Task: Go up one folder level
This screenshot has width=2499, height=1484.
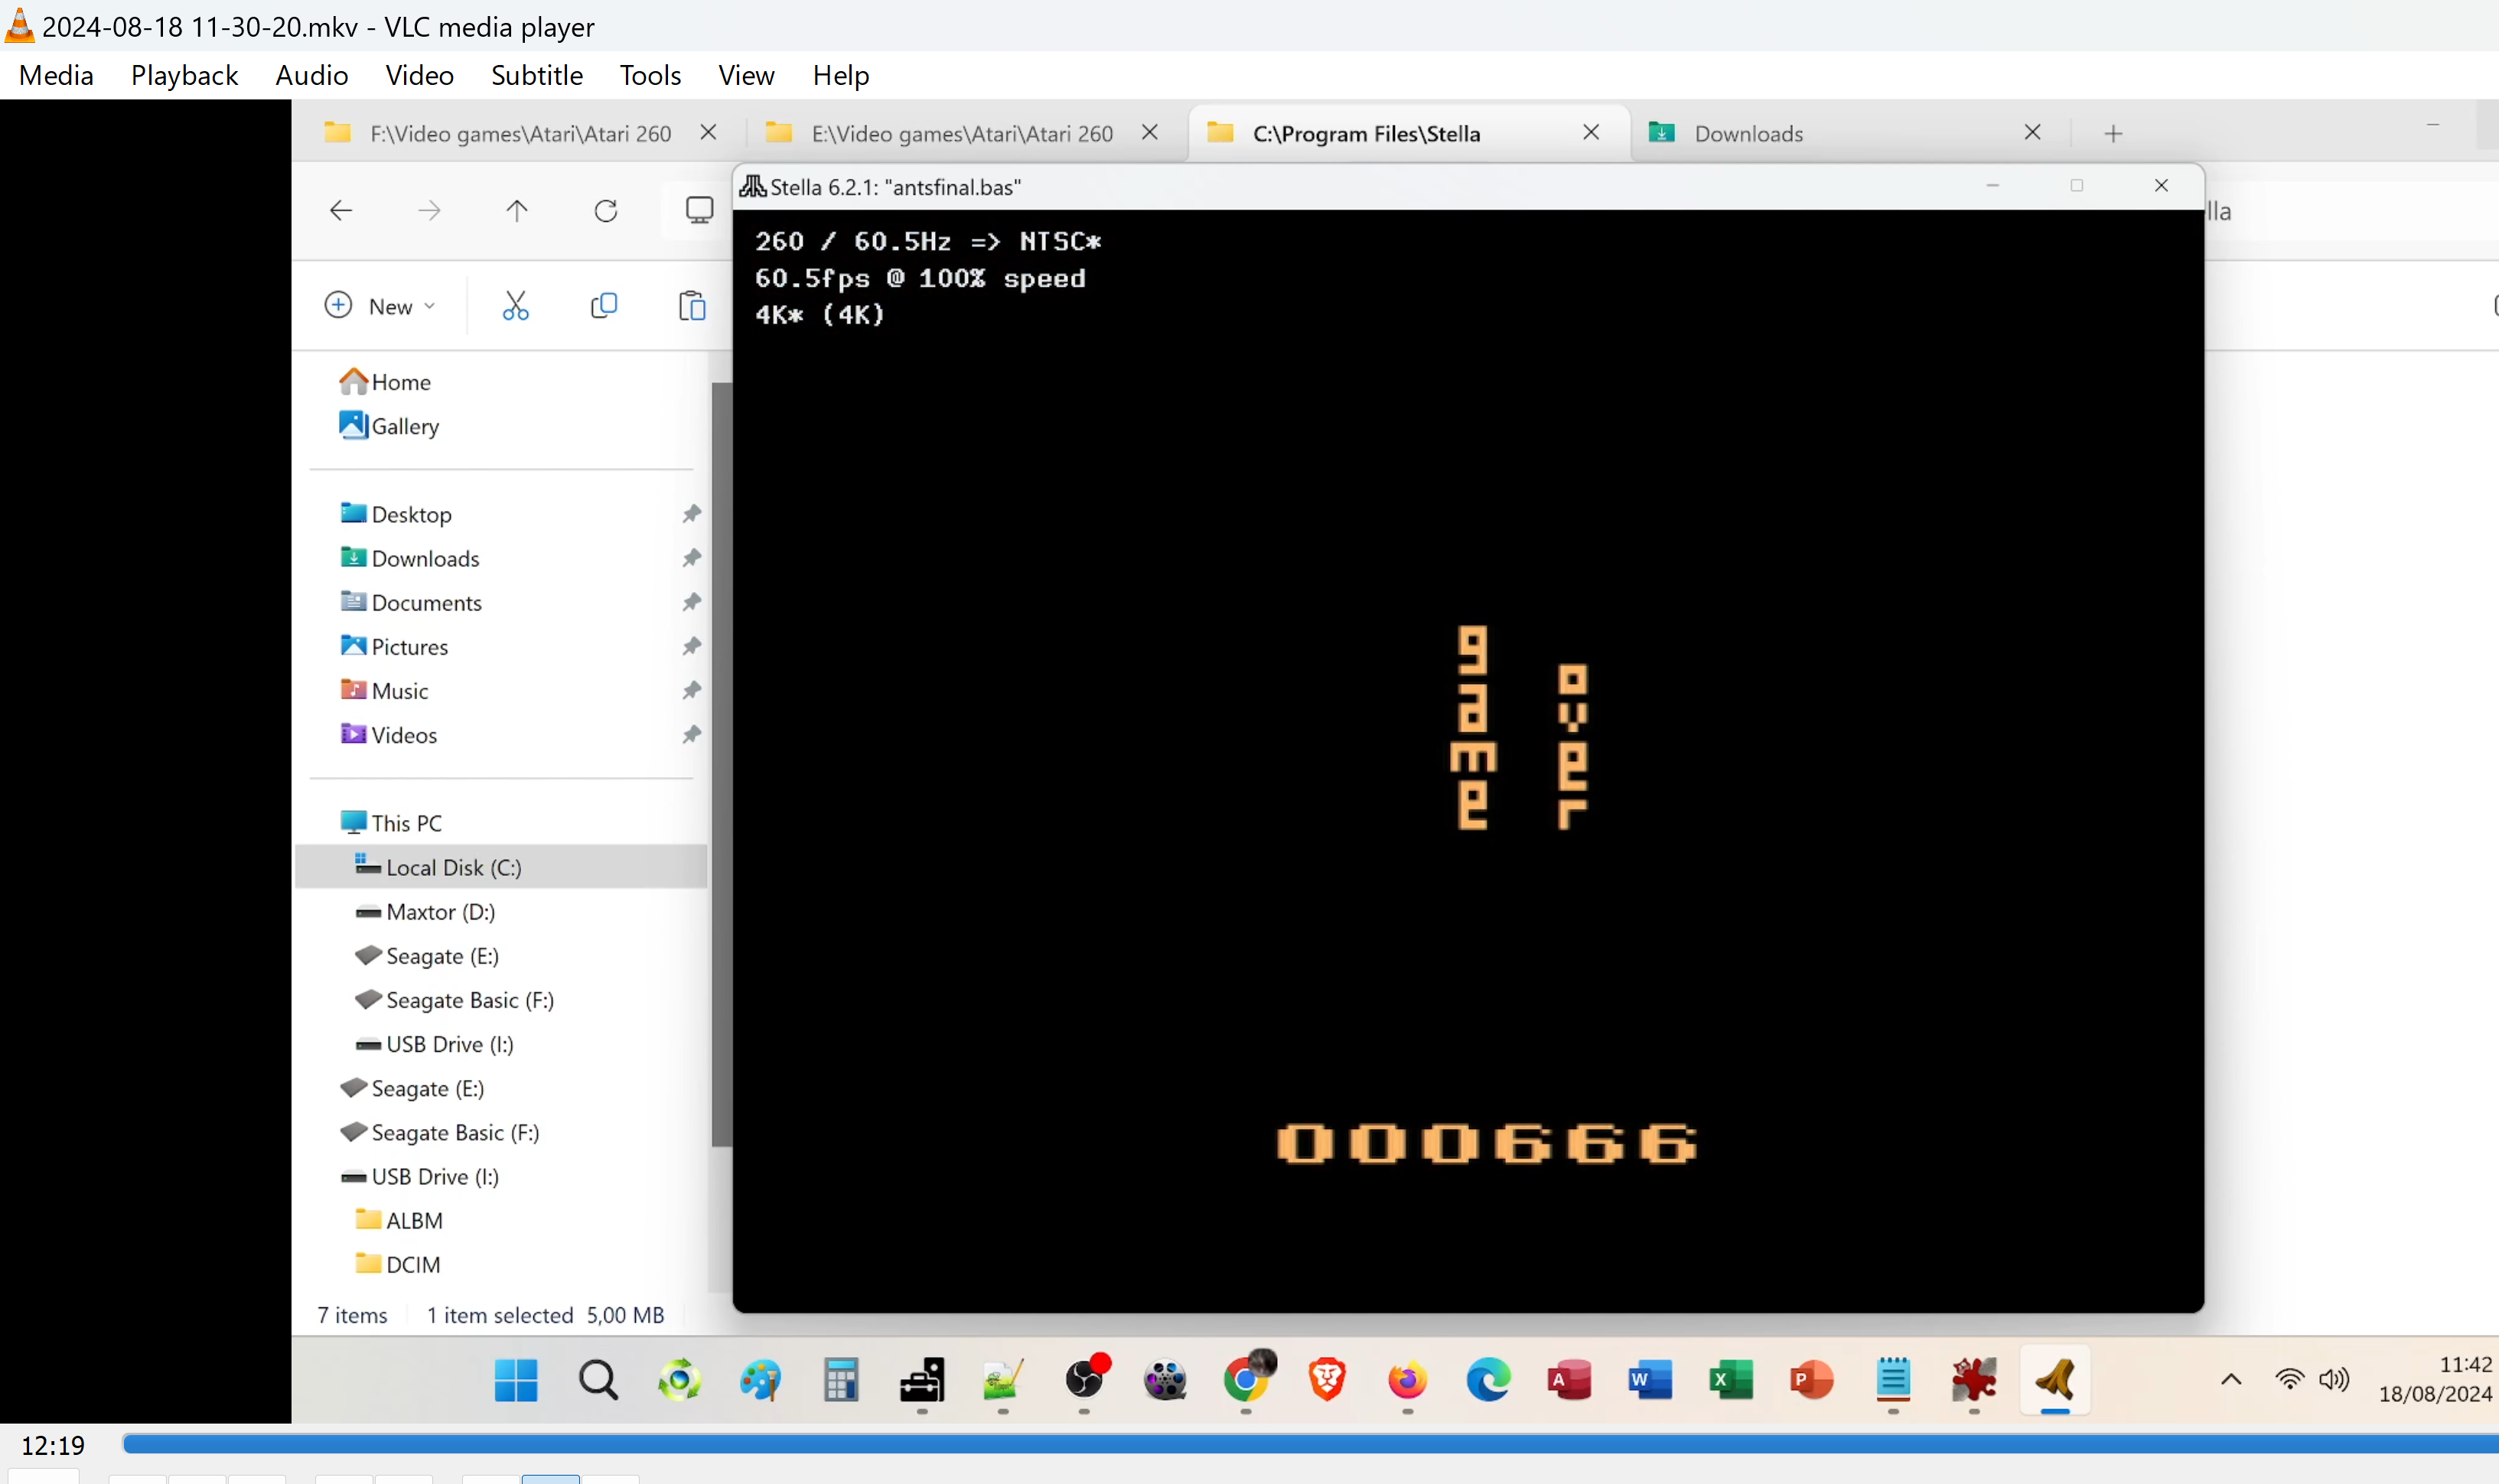Action: pos(517,211)
